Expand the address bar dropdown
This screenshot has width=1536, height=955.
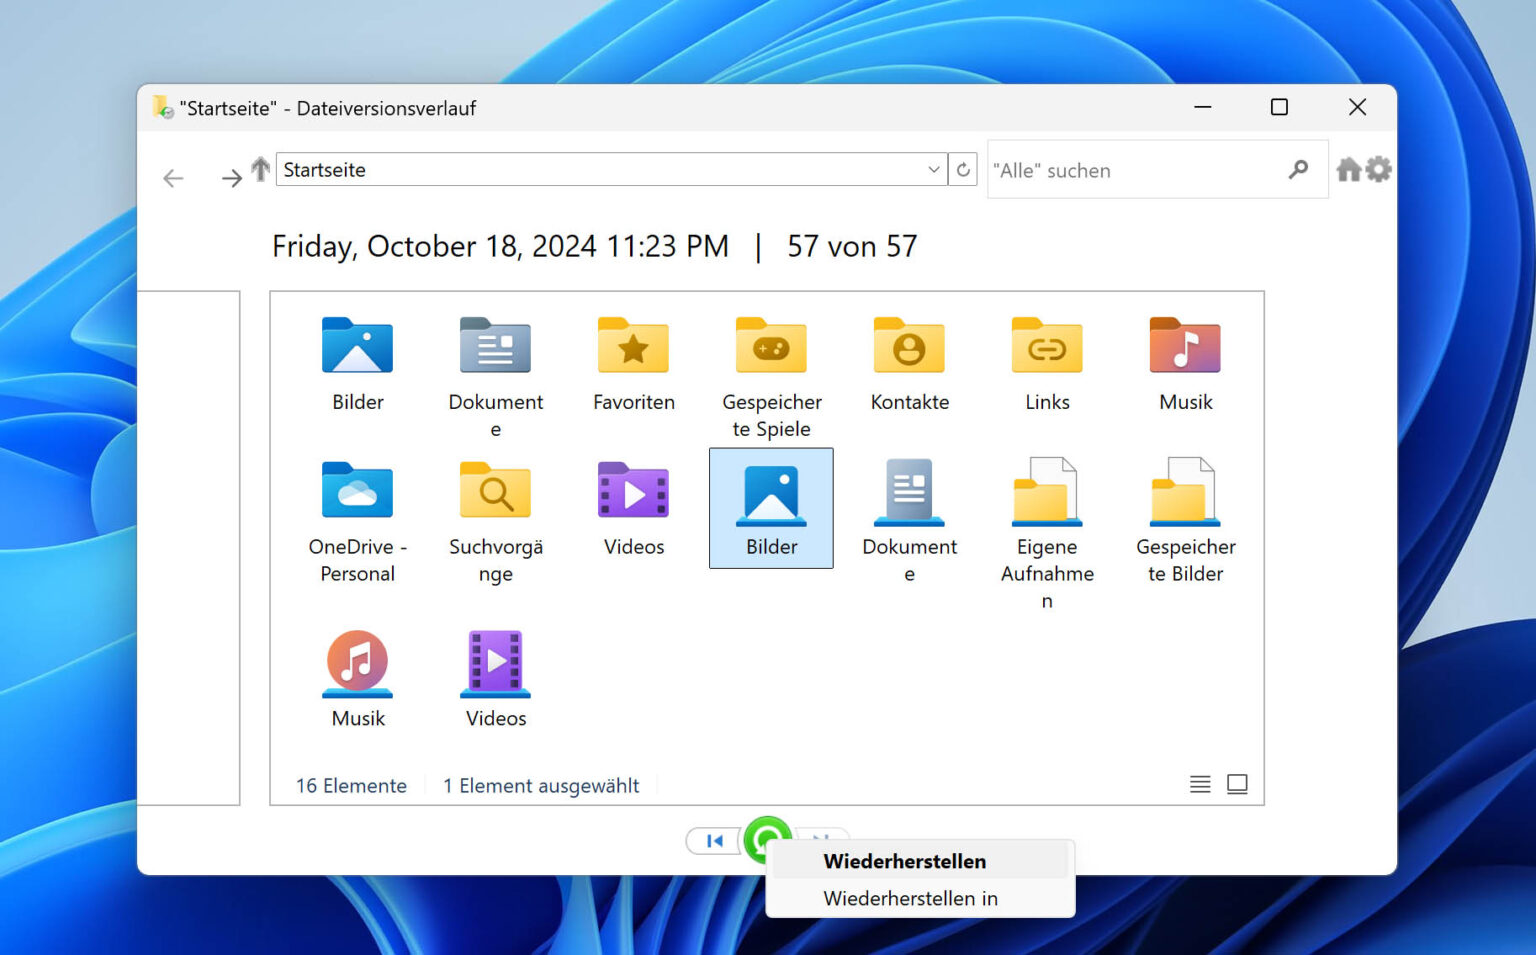pos(933,170)
